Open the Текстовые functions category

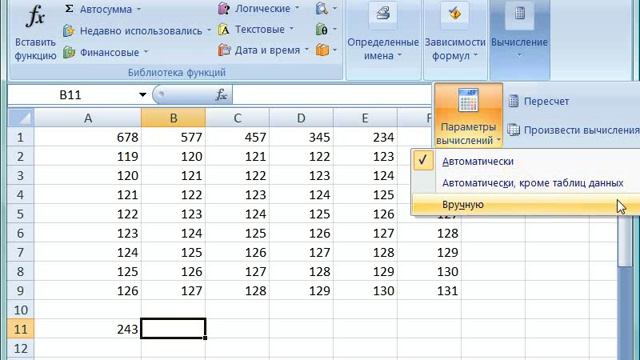pyautogui.click(x=256, y=29)
